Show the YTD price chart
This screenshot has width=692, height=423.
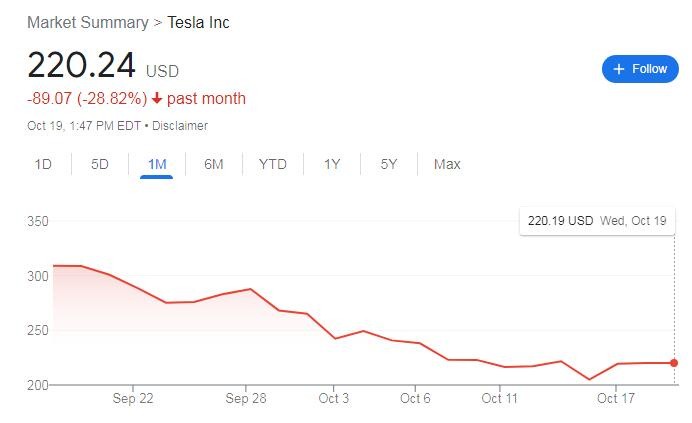coord(272,164)
